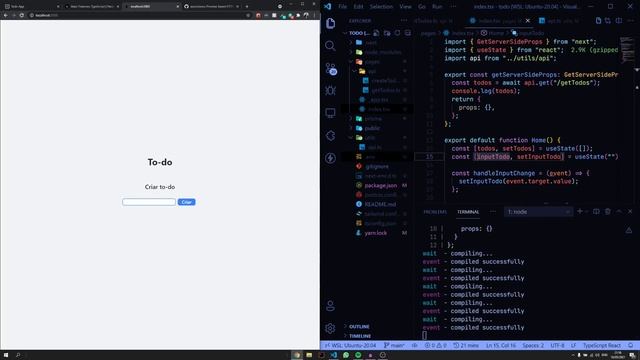The image size is (640, 360).
Task: Click the VS Code icon in the taskbar
Action: tap(333, 355)
